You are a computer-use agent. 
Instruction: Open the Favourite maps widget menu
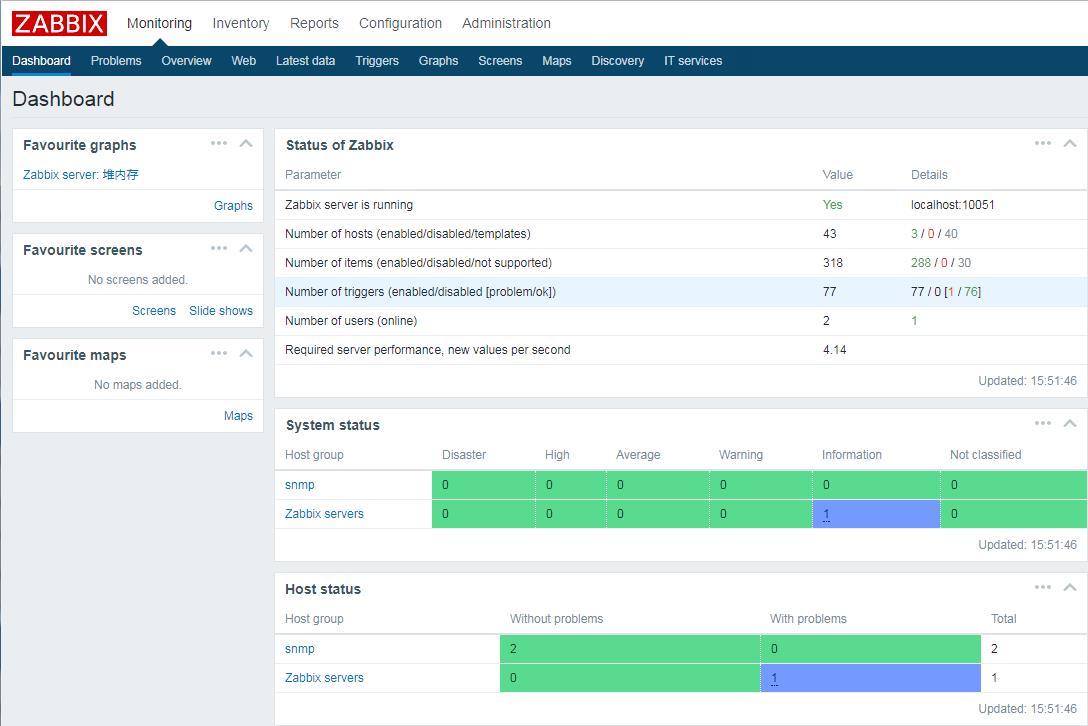(219, 353)
